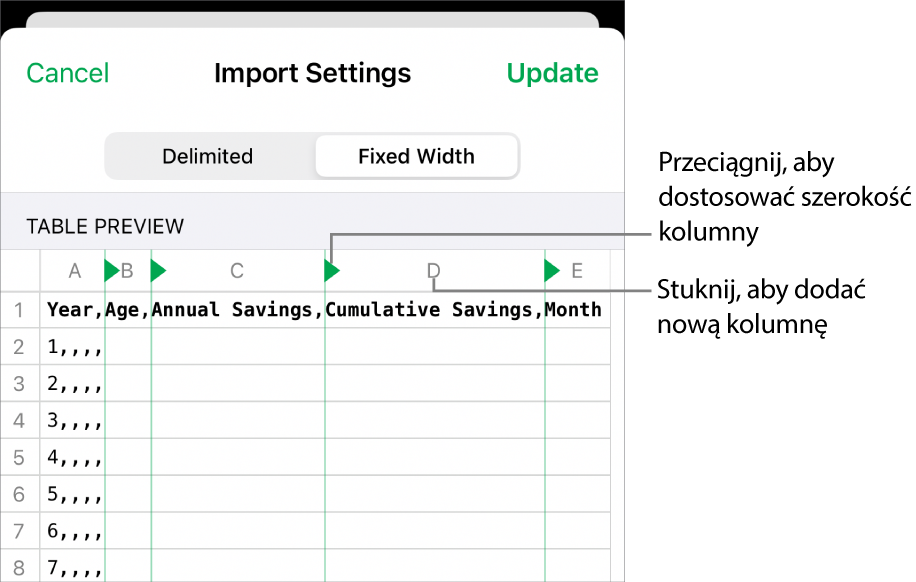916x582 pixels.
Task: Click the Month cell in column E
Action: (x=574, y=309)
